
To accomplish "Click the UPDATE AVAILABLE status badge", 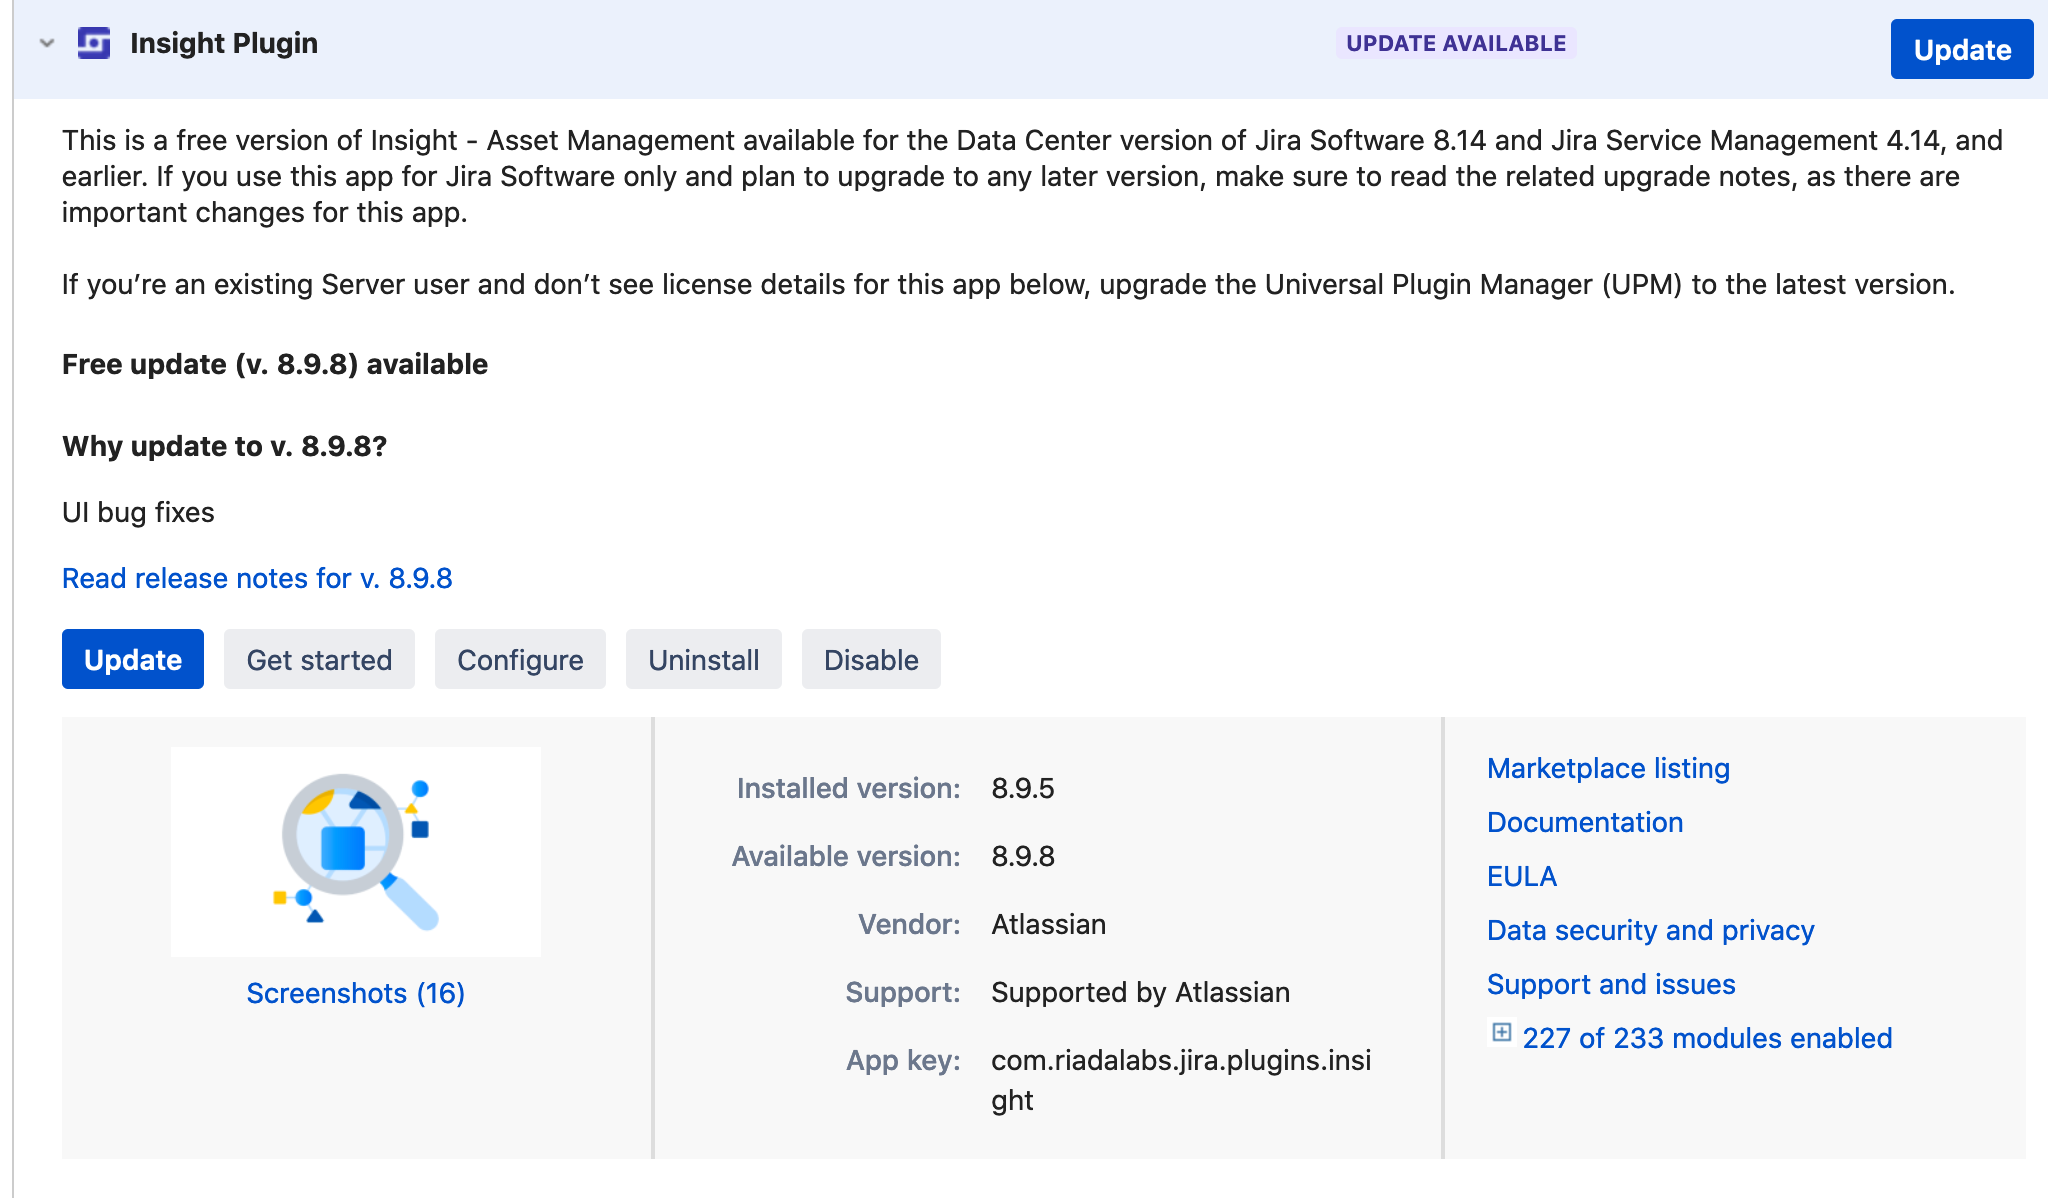I will point(1455,43).
